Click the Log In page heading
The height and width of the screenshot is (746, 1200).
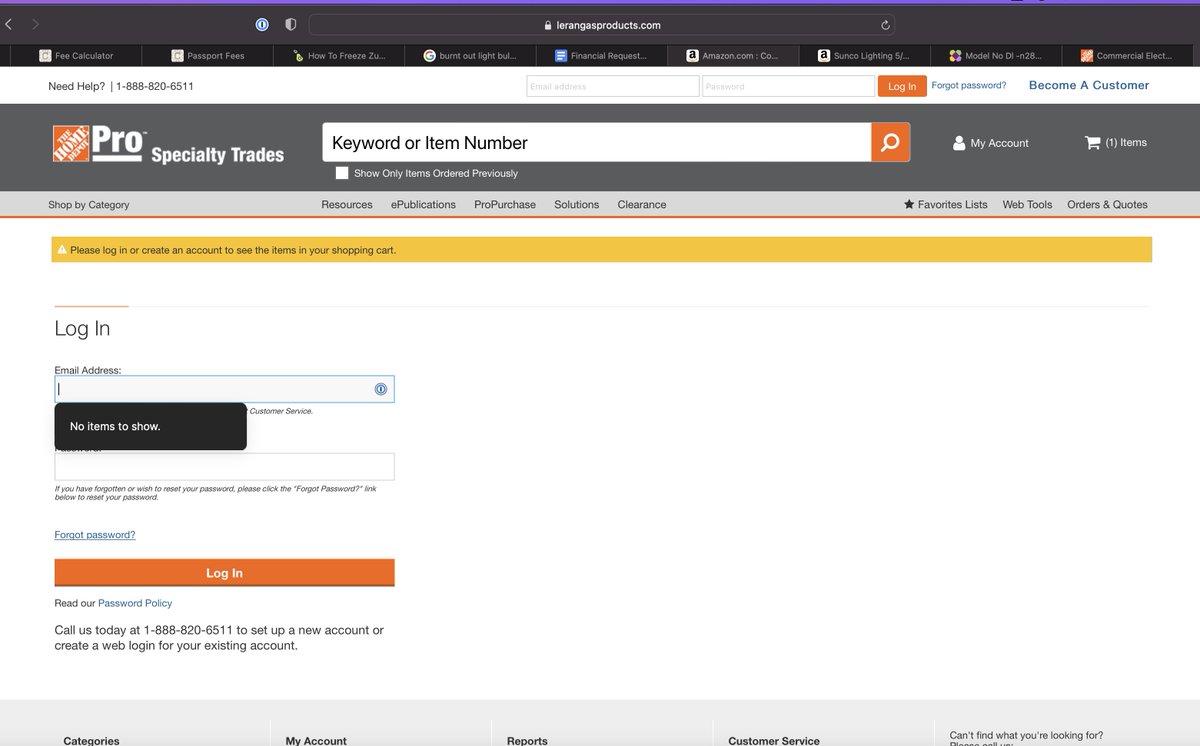coord(82,329)
